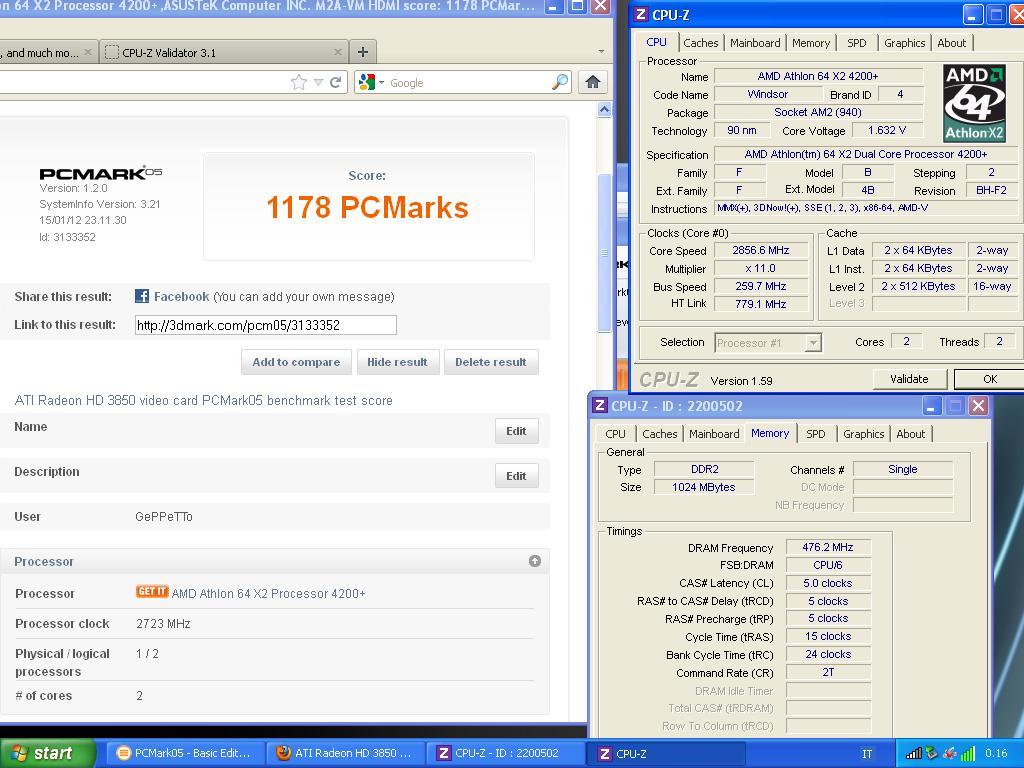Switch to CPU-Z Validator 3.1 tab
This screenshot has height=768, width=1024.
tap(223, 52)
